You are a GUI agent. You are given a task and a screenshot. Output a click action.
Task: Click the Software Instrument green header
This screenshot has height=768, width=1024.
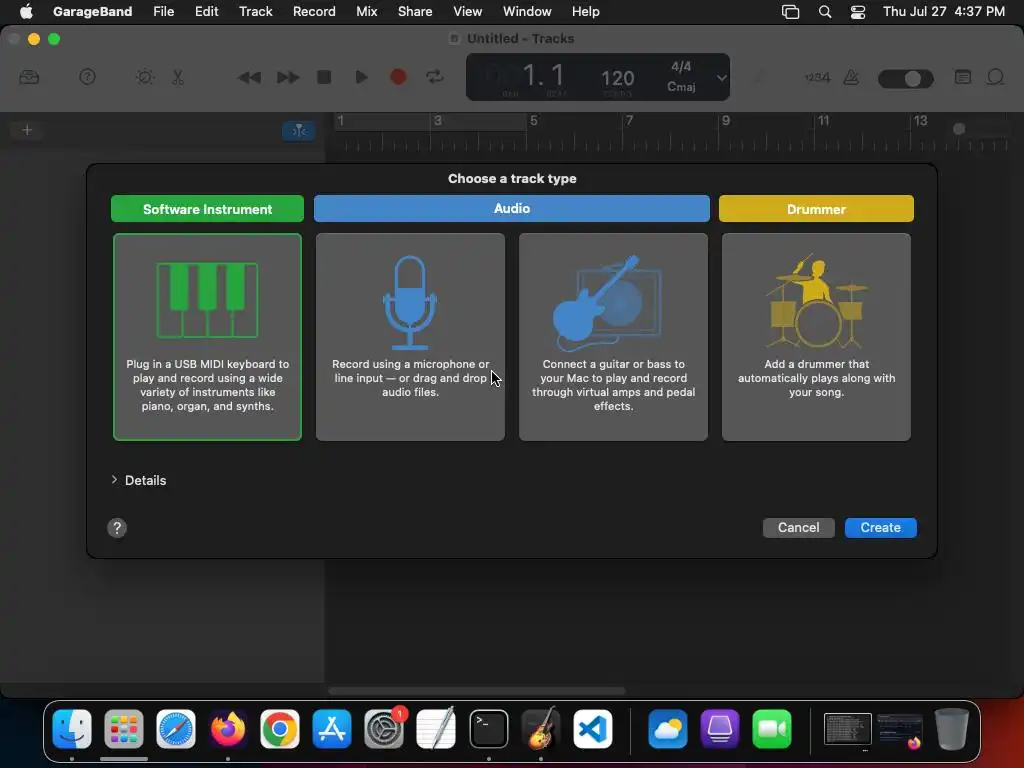coord(207,209)
